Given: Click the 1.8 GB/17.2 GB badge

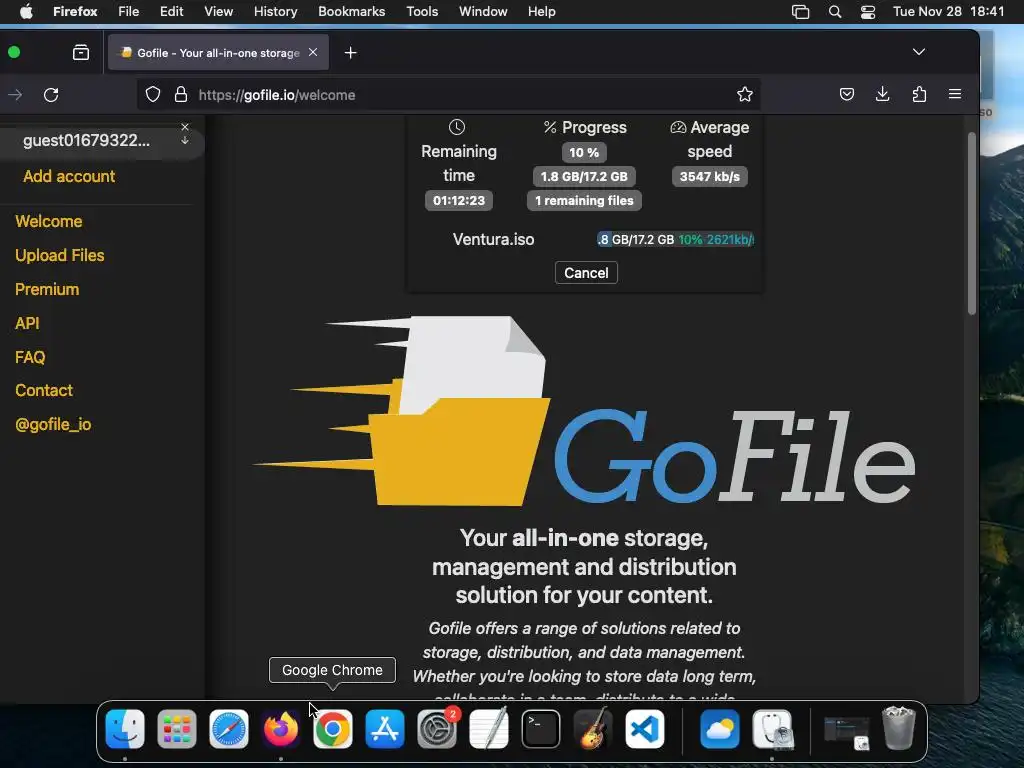Looking at the screenshot, I should pos(584,176).
